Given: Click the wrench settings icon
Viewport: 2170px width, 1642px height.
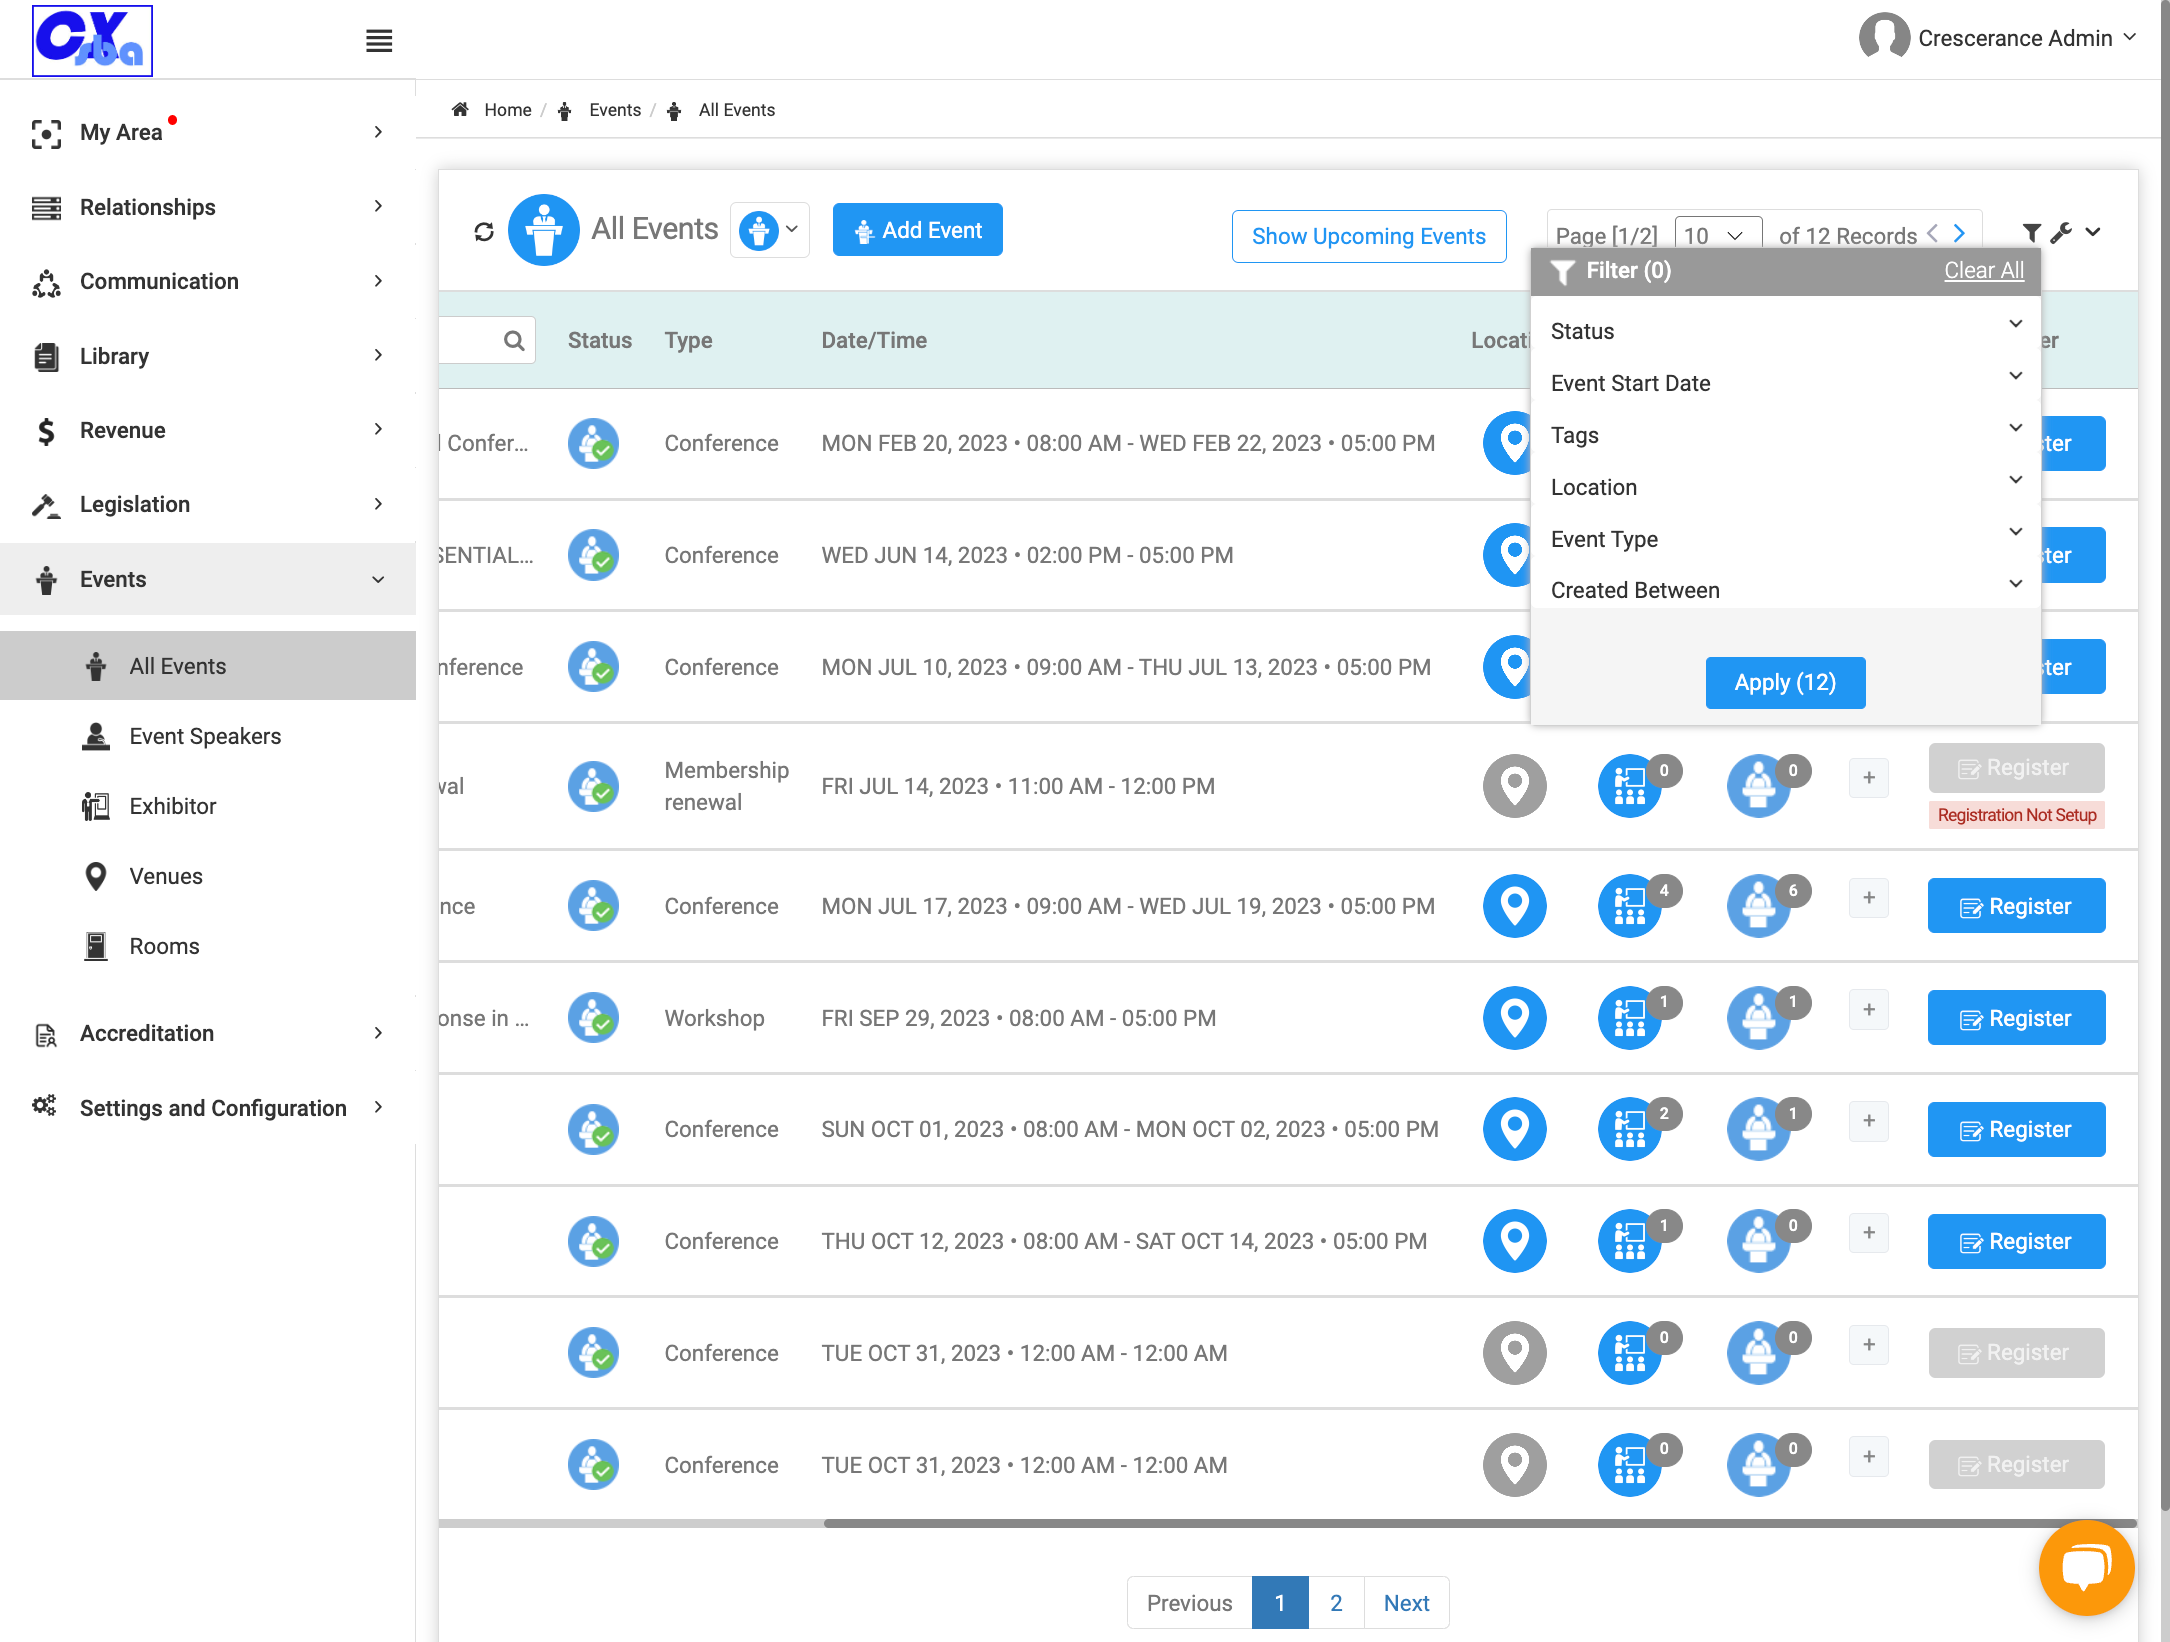Looking at the screenshot, I should click(x=2061, y=233).
